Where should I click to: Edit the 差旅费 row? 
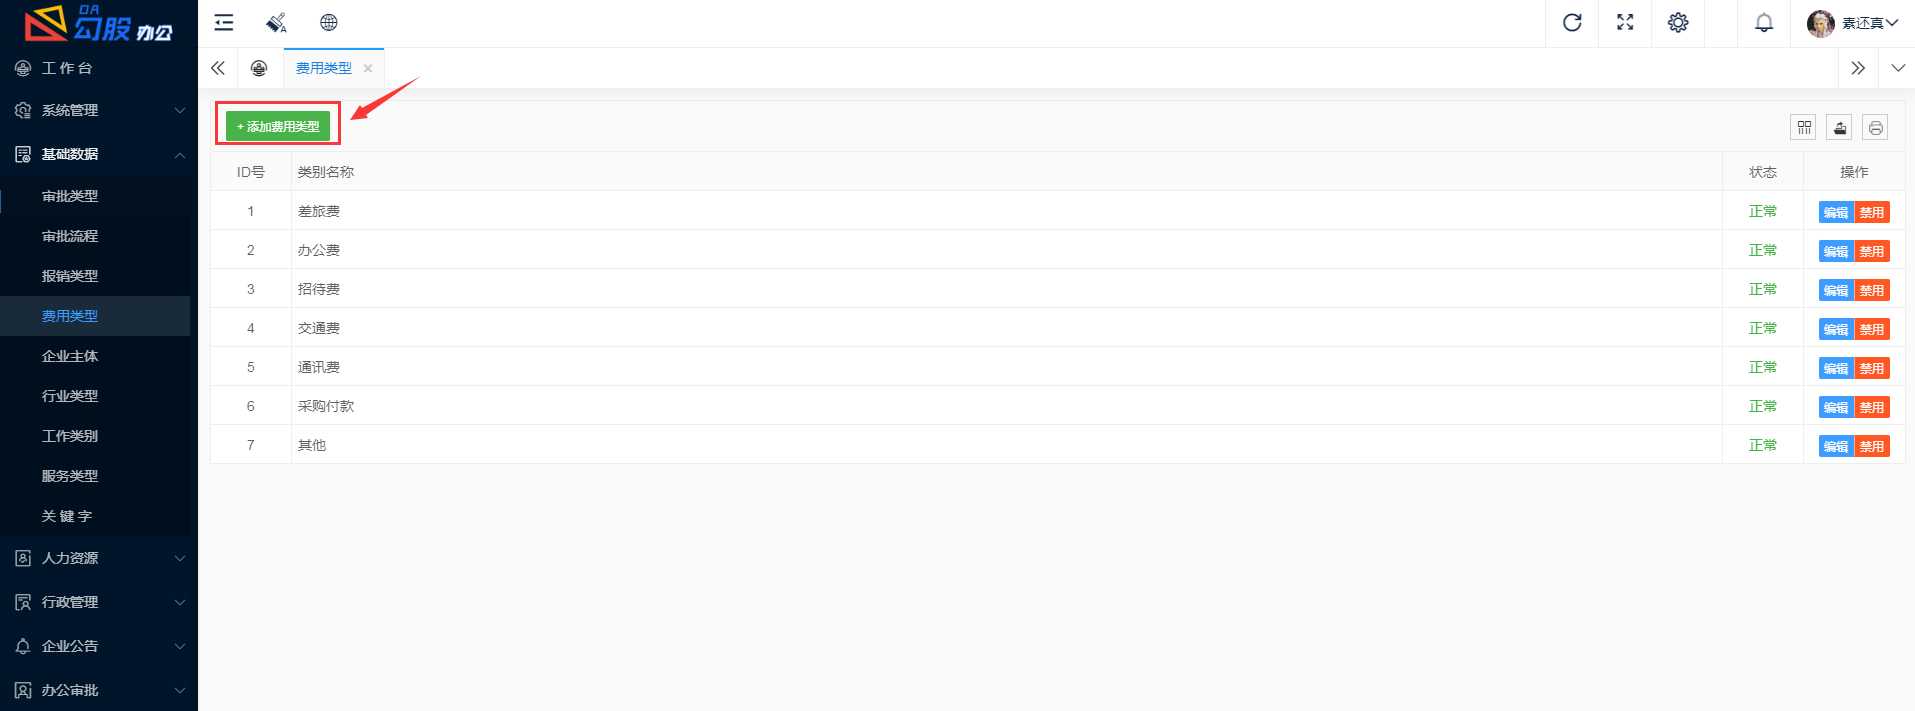[1836, 212]
